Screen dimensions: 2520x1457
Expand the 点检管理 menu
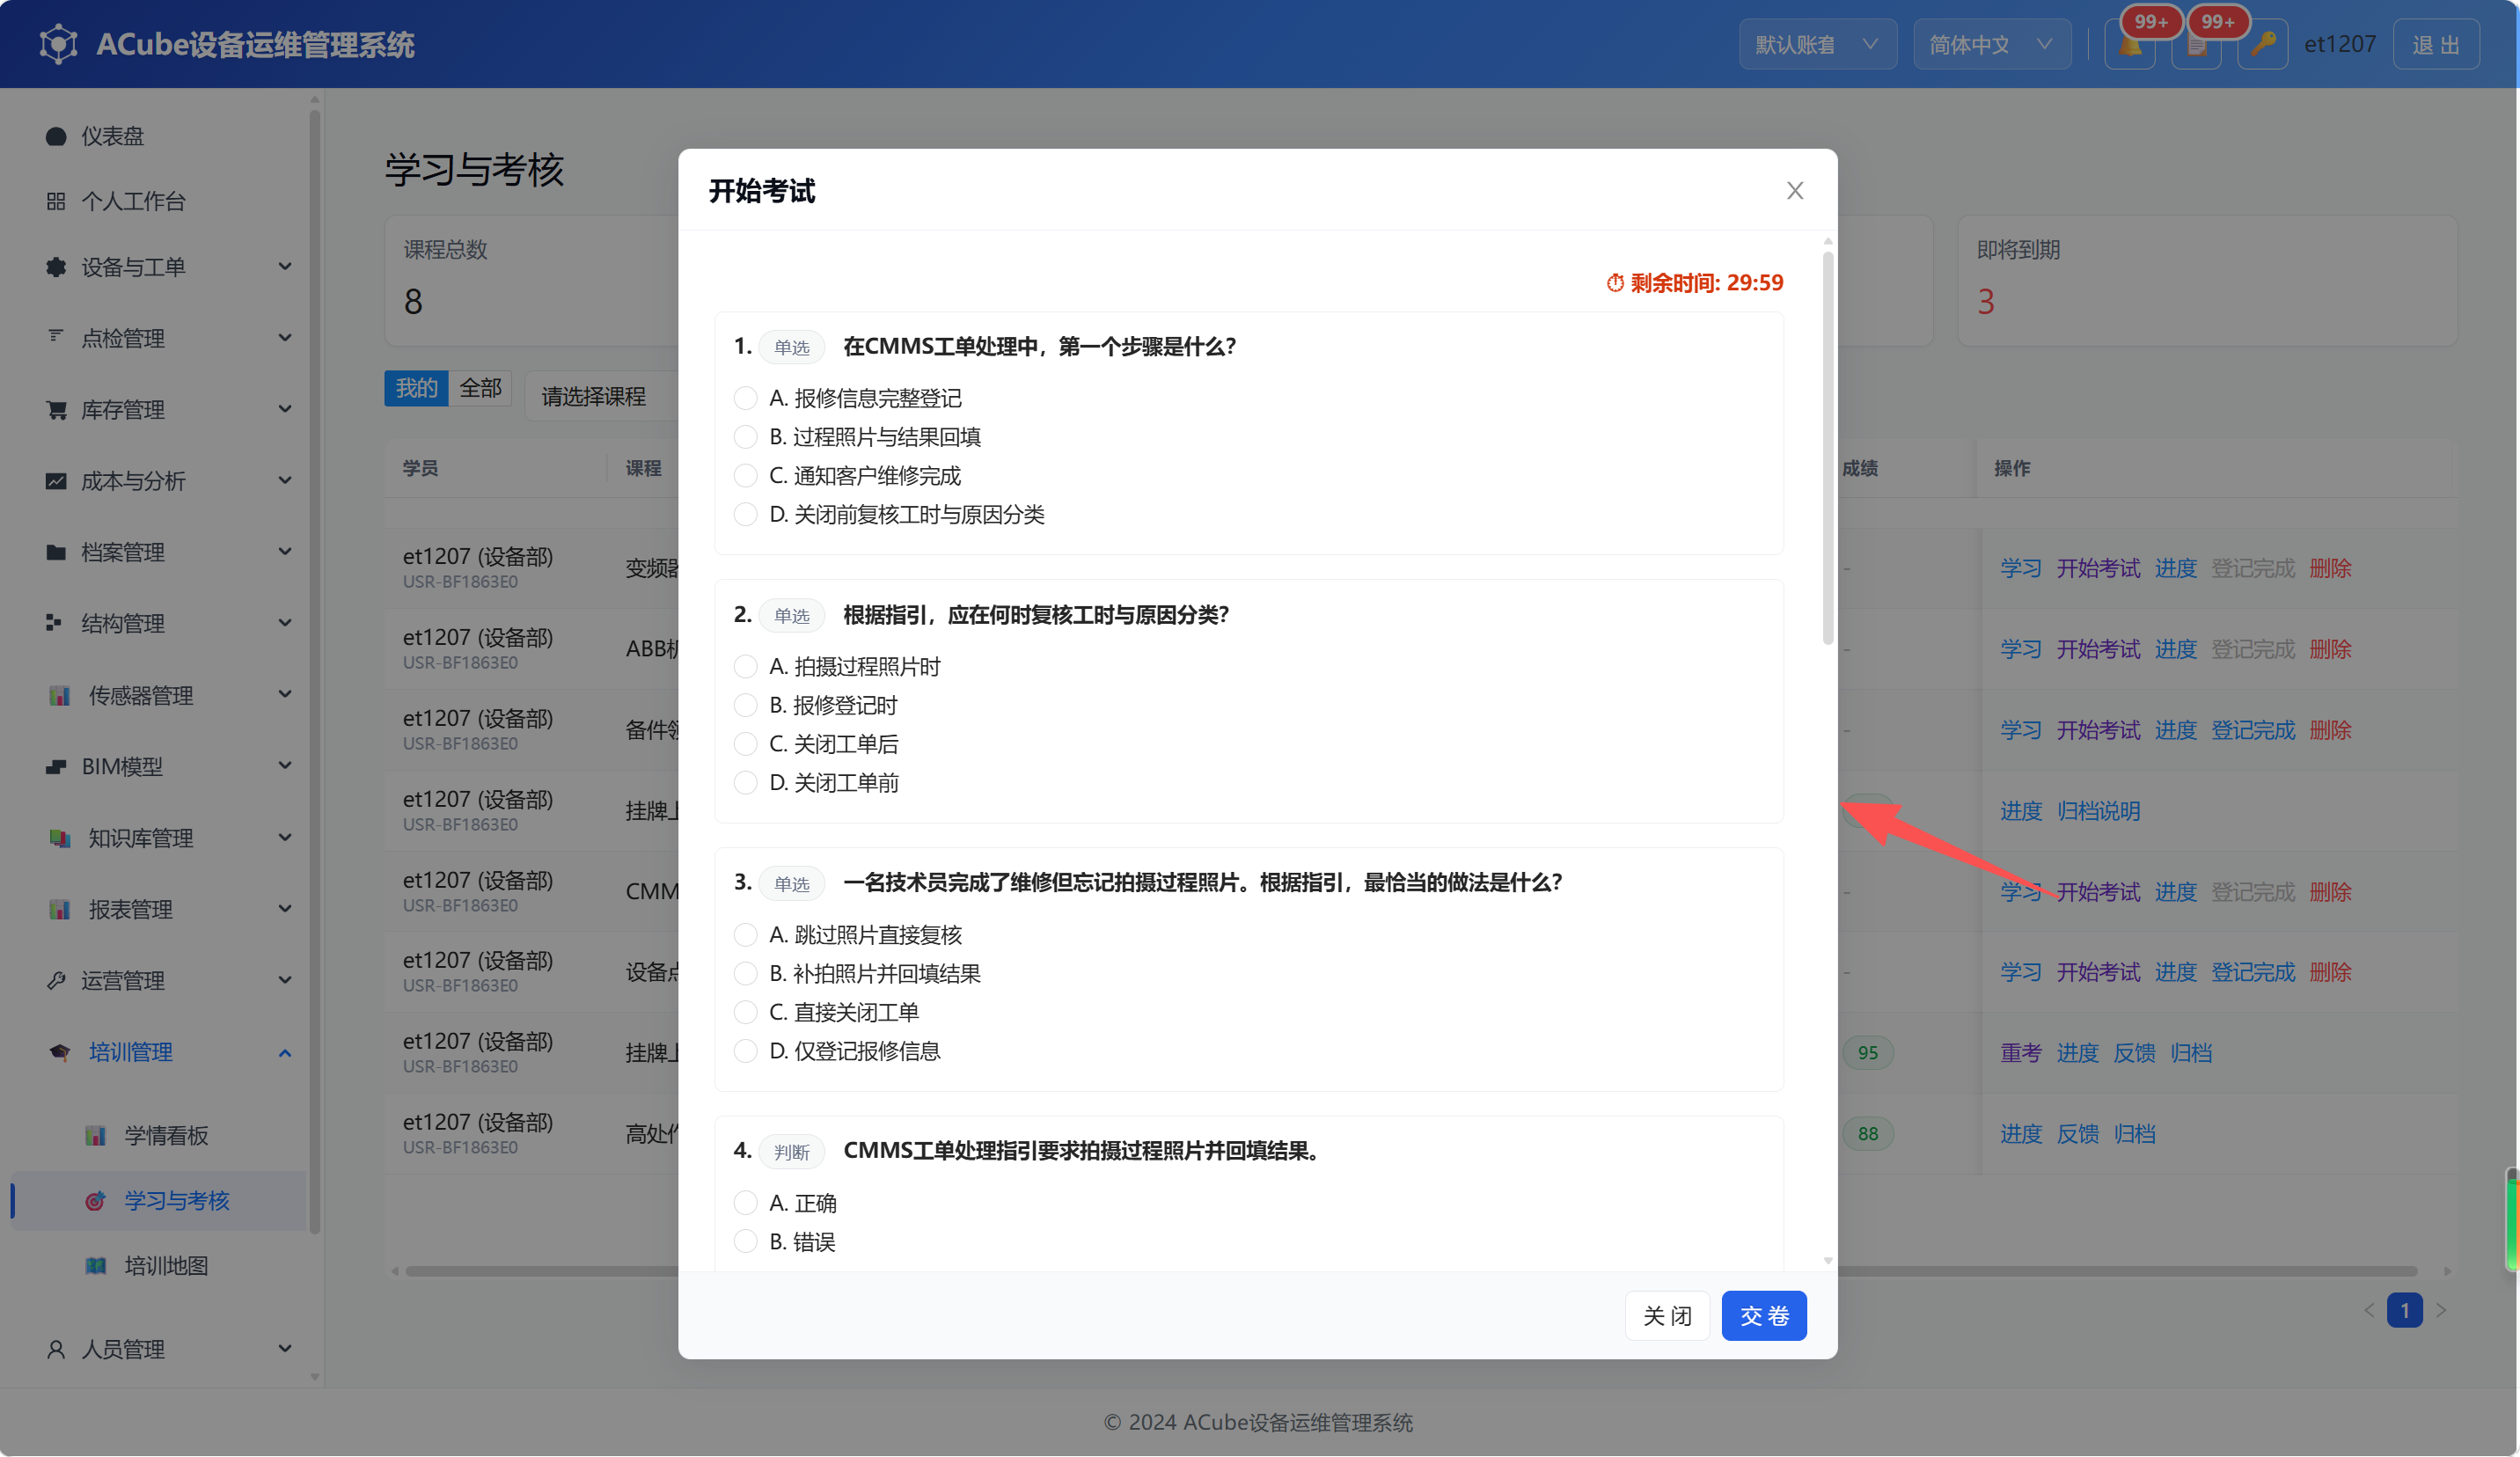(285, 337)
